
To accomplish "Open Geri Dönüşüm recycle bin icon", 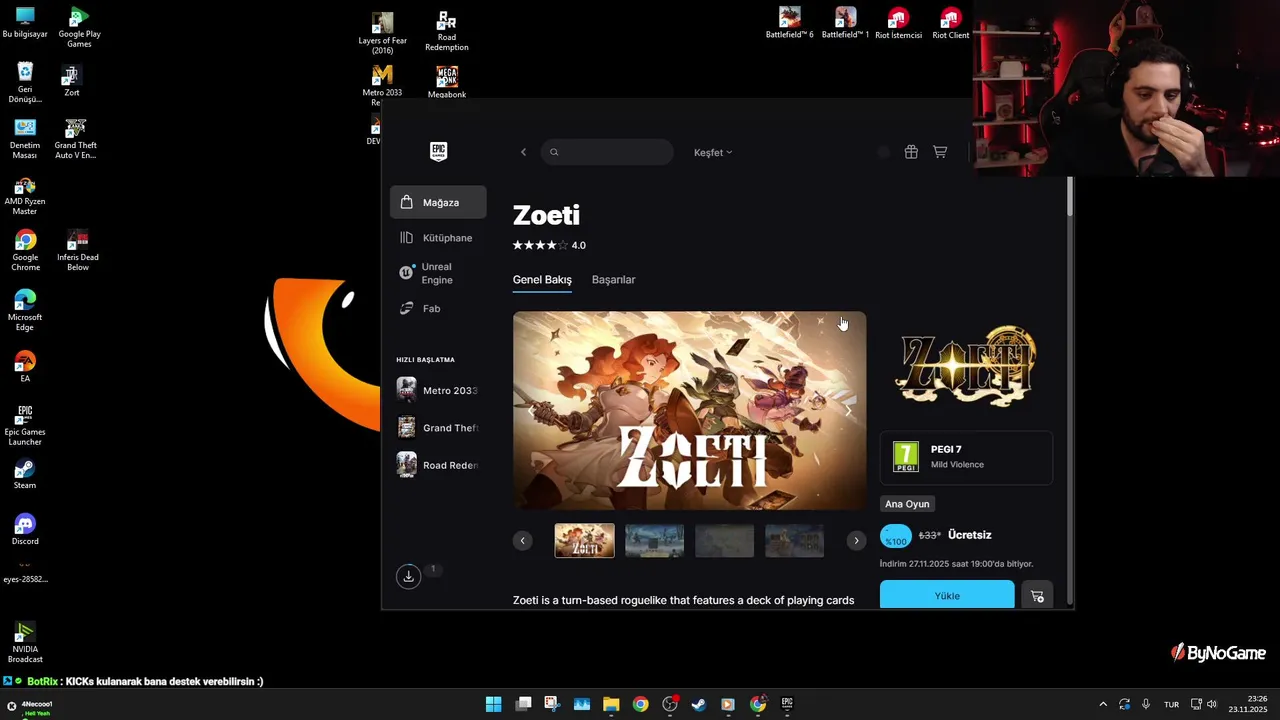I will coord(25,83).
